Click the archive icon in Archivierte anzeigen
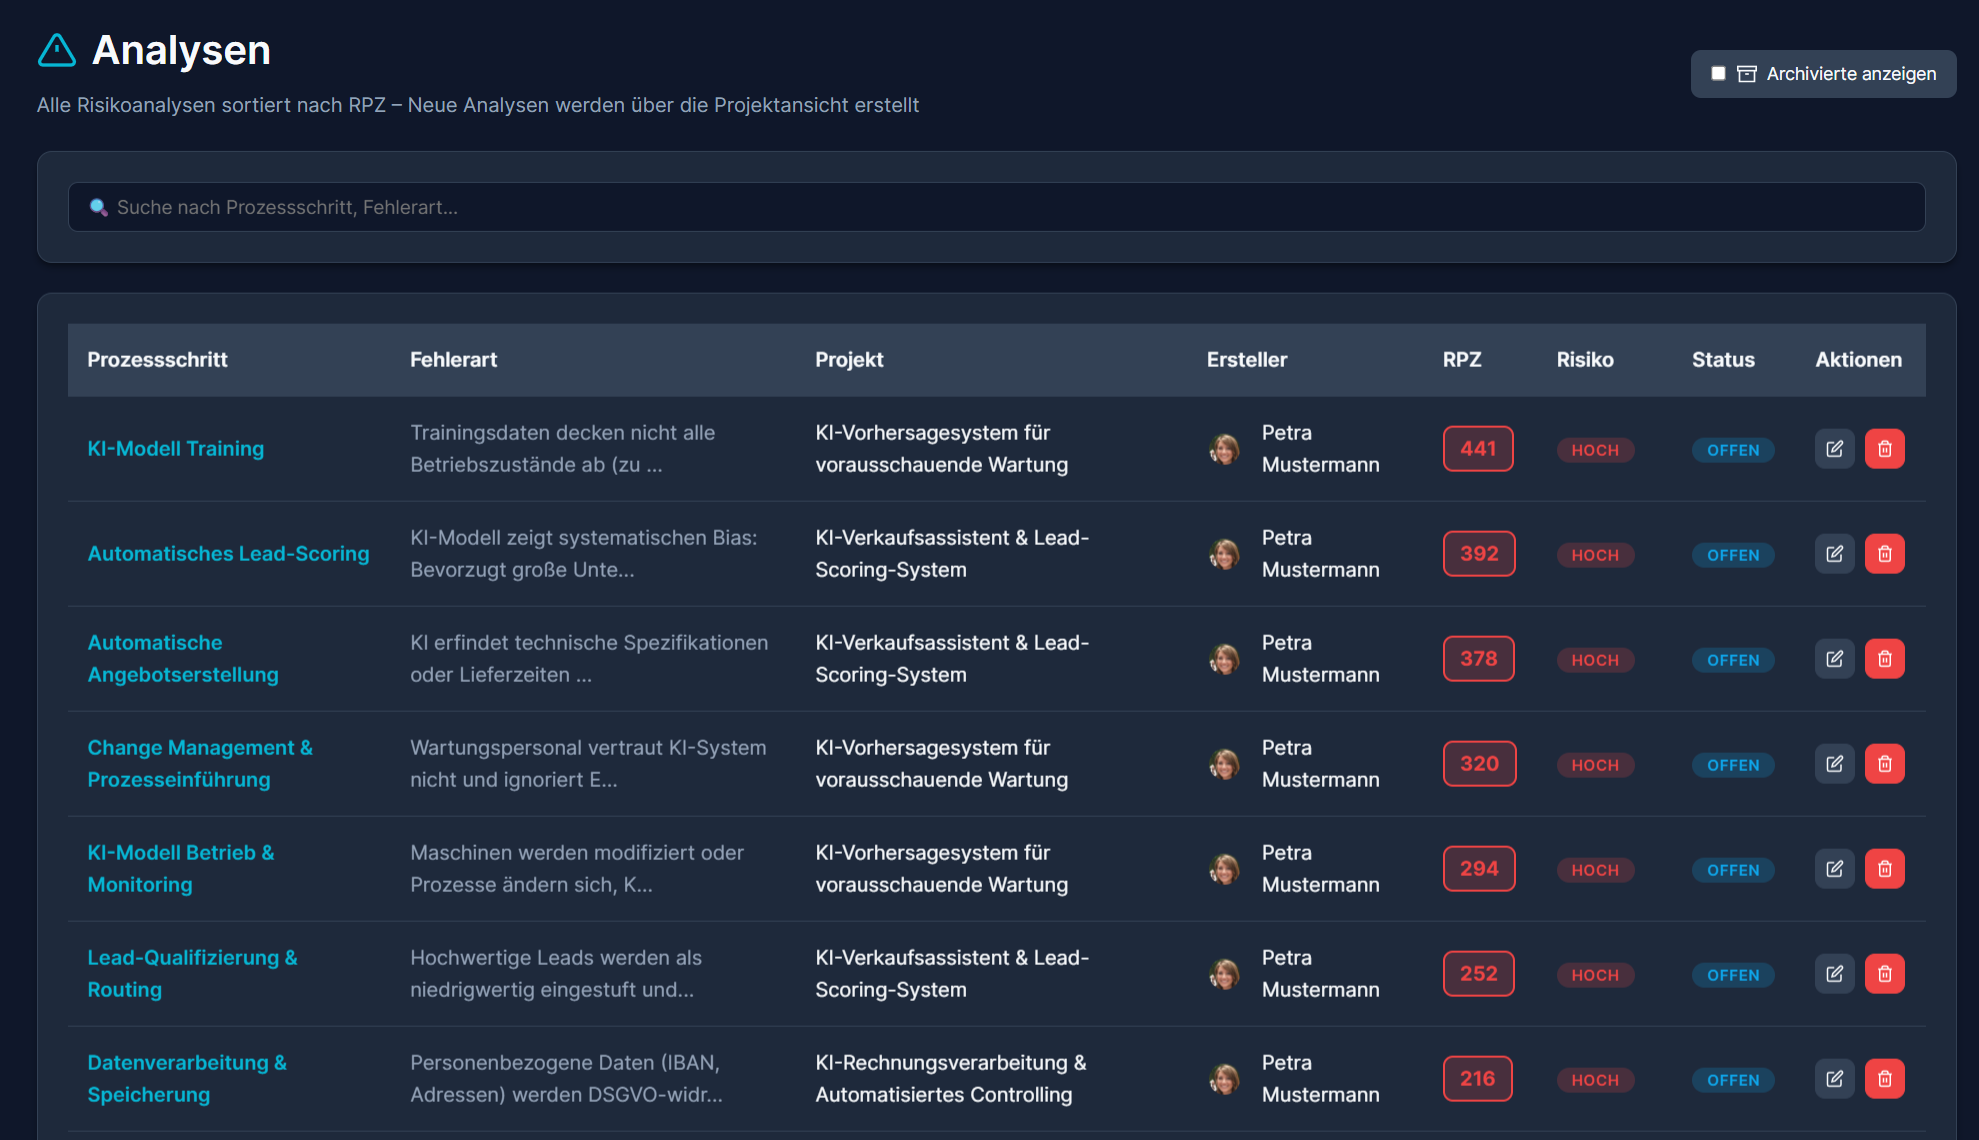 (x=1748, y=73)
